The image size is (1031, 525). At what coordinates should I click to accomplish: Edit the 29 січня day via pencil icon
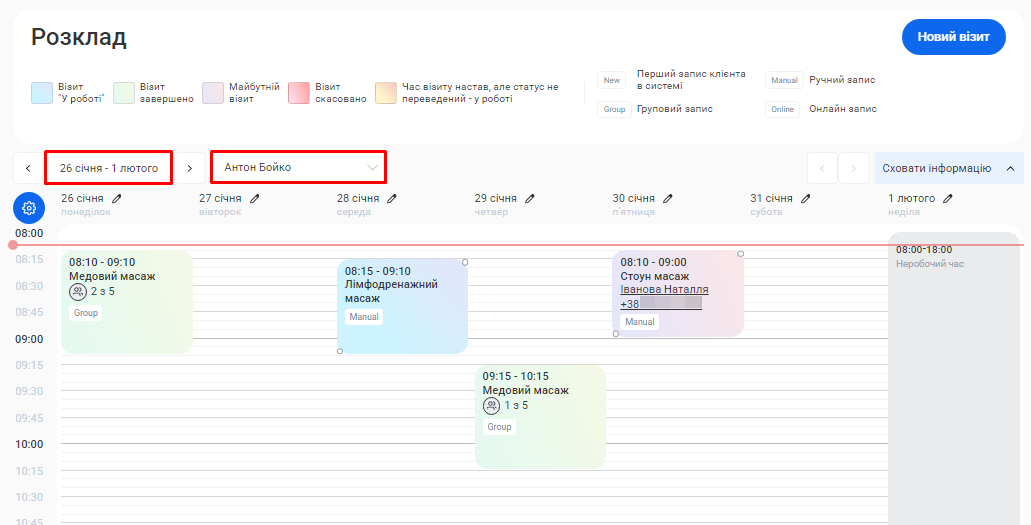click(530, 199)
